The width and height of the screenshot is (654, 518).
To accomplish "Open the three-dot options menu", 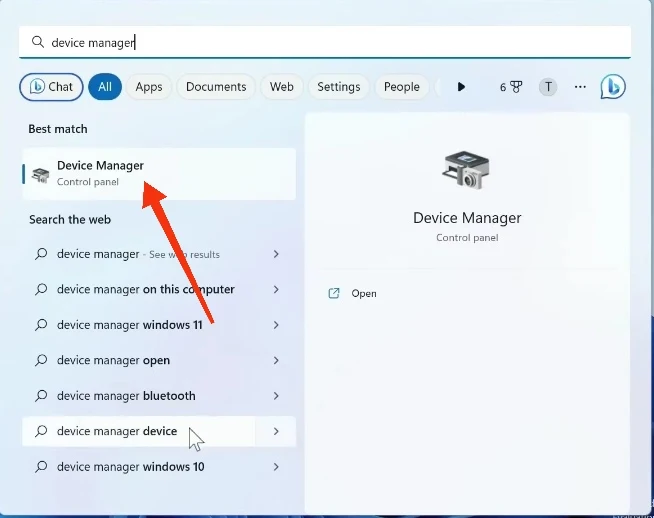I will pyautogui.click(x=580, y=87).
